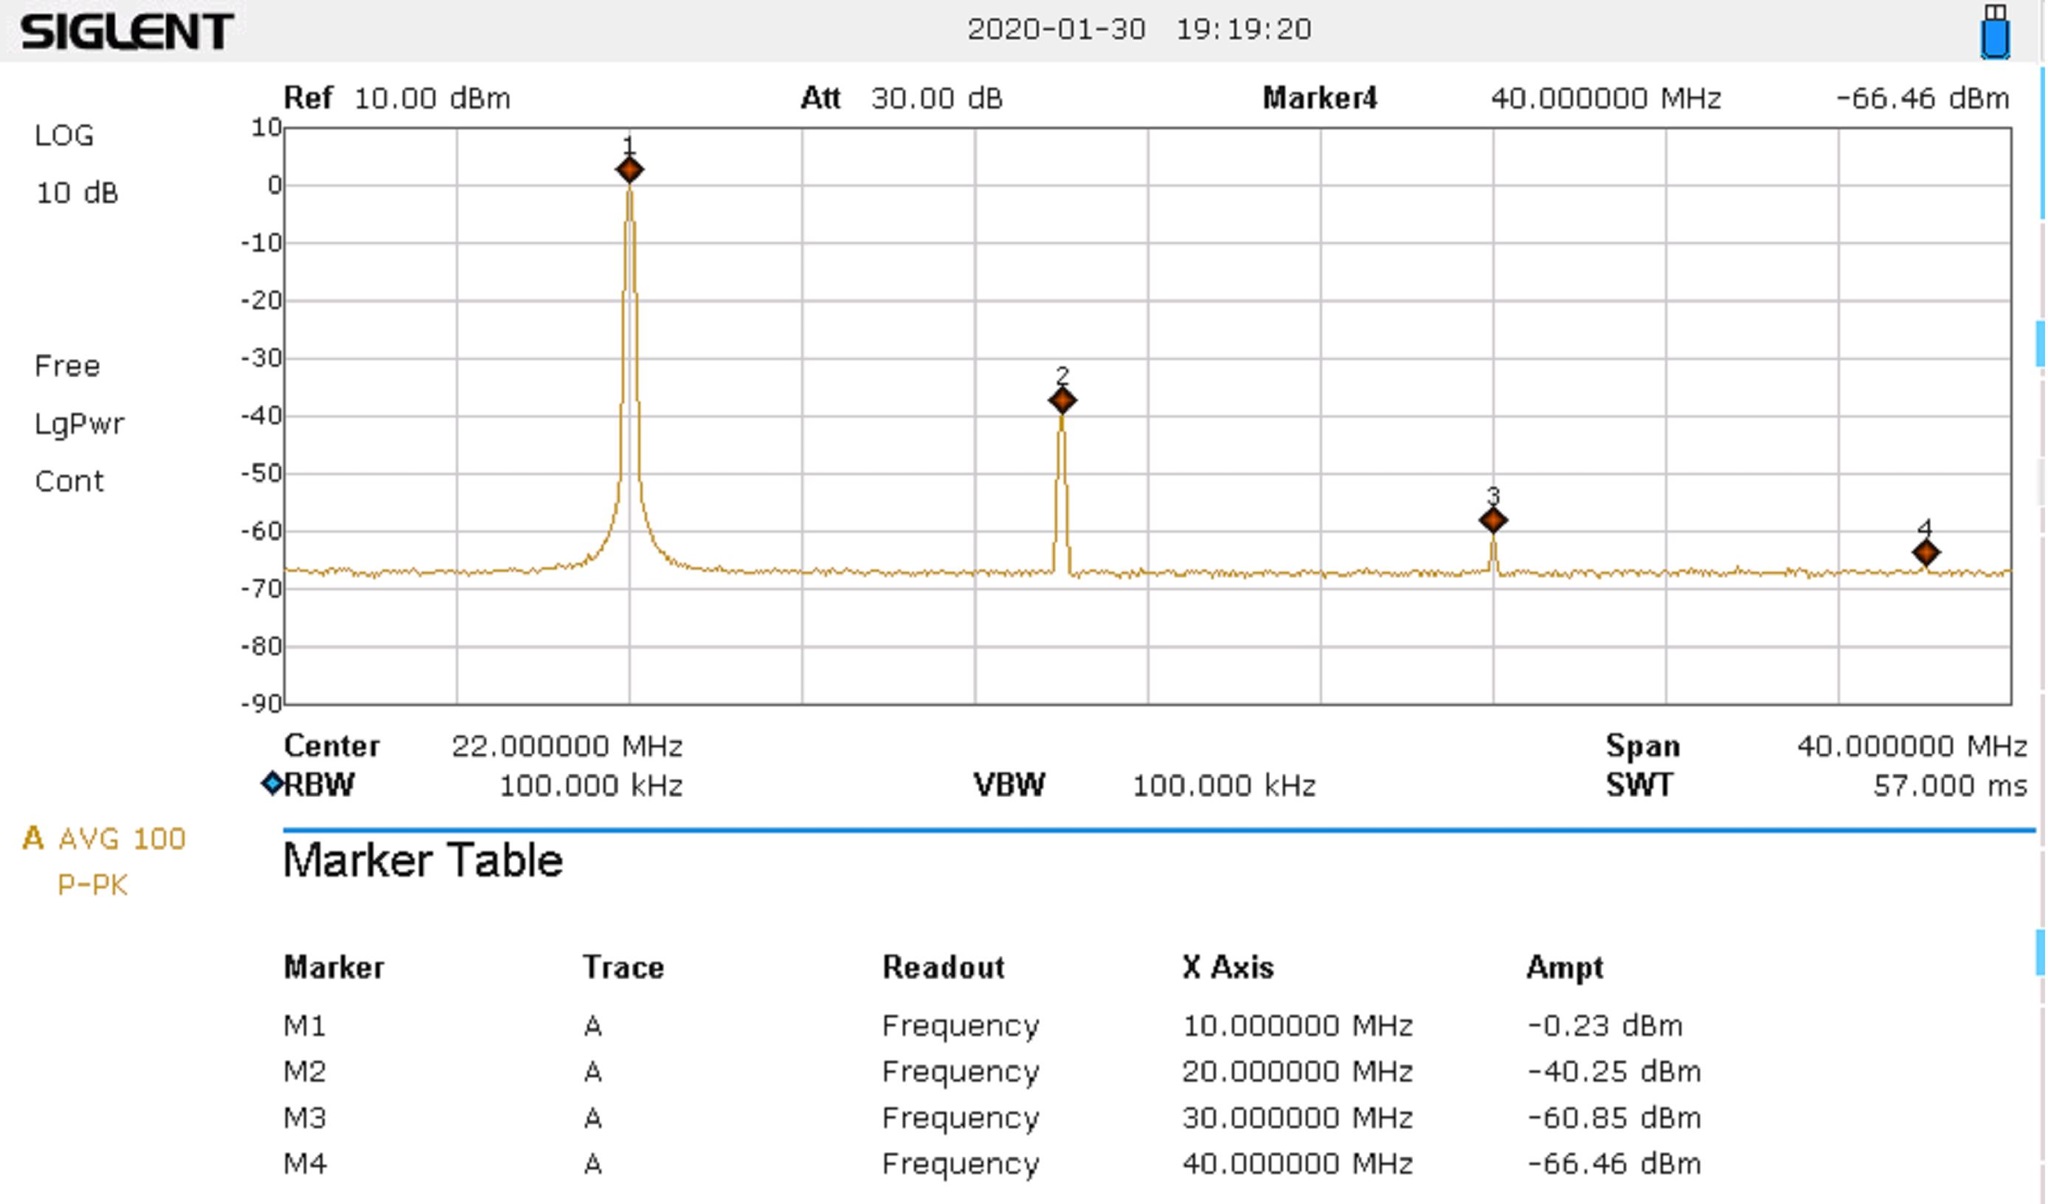The width and height of the screenshot is (2048, 1204).
Task: Click the 30.000000 MHz X Axis cell
Action: [1297, 1118]
